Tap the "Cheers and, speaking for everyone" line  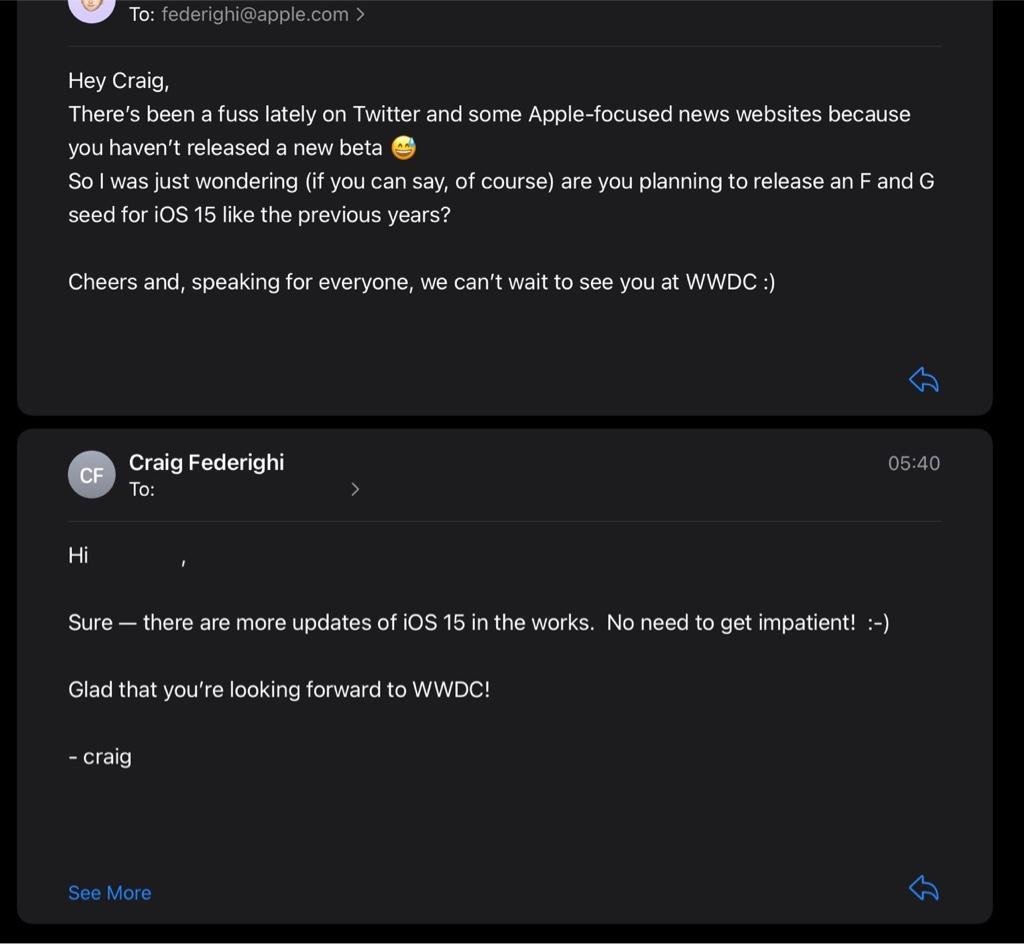click(421, 283)
